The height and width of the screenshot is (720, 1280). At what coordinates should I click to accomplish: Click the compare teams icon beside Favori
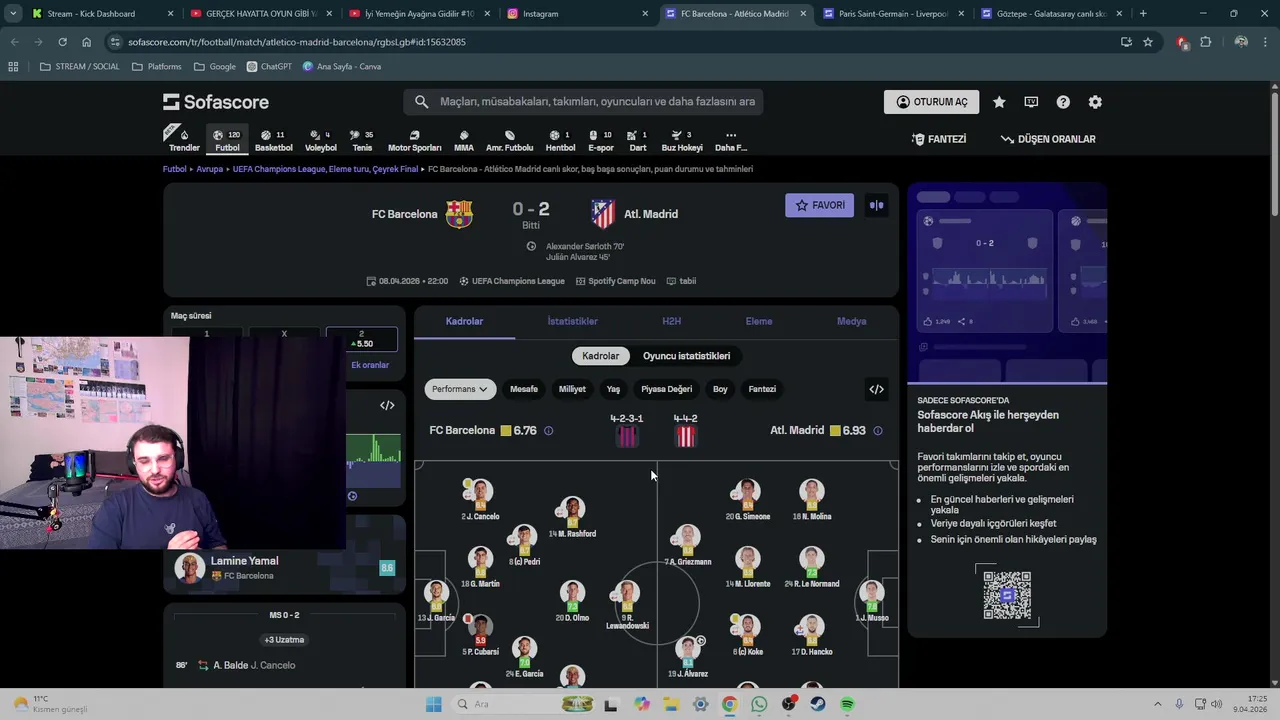point(876,205)
